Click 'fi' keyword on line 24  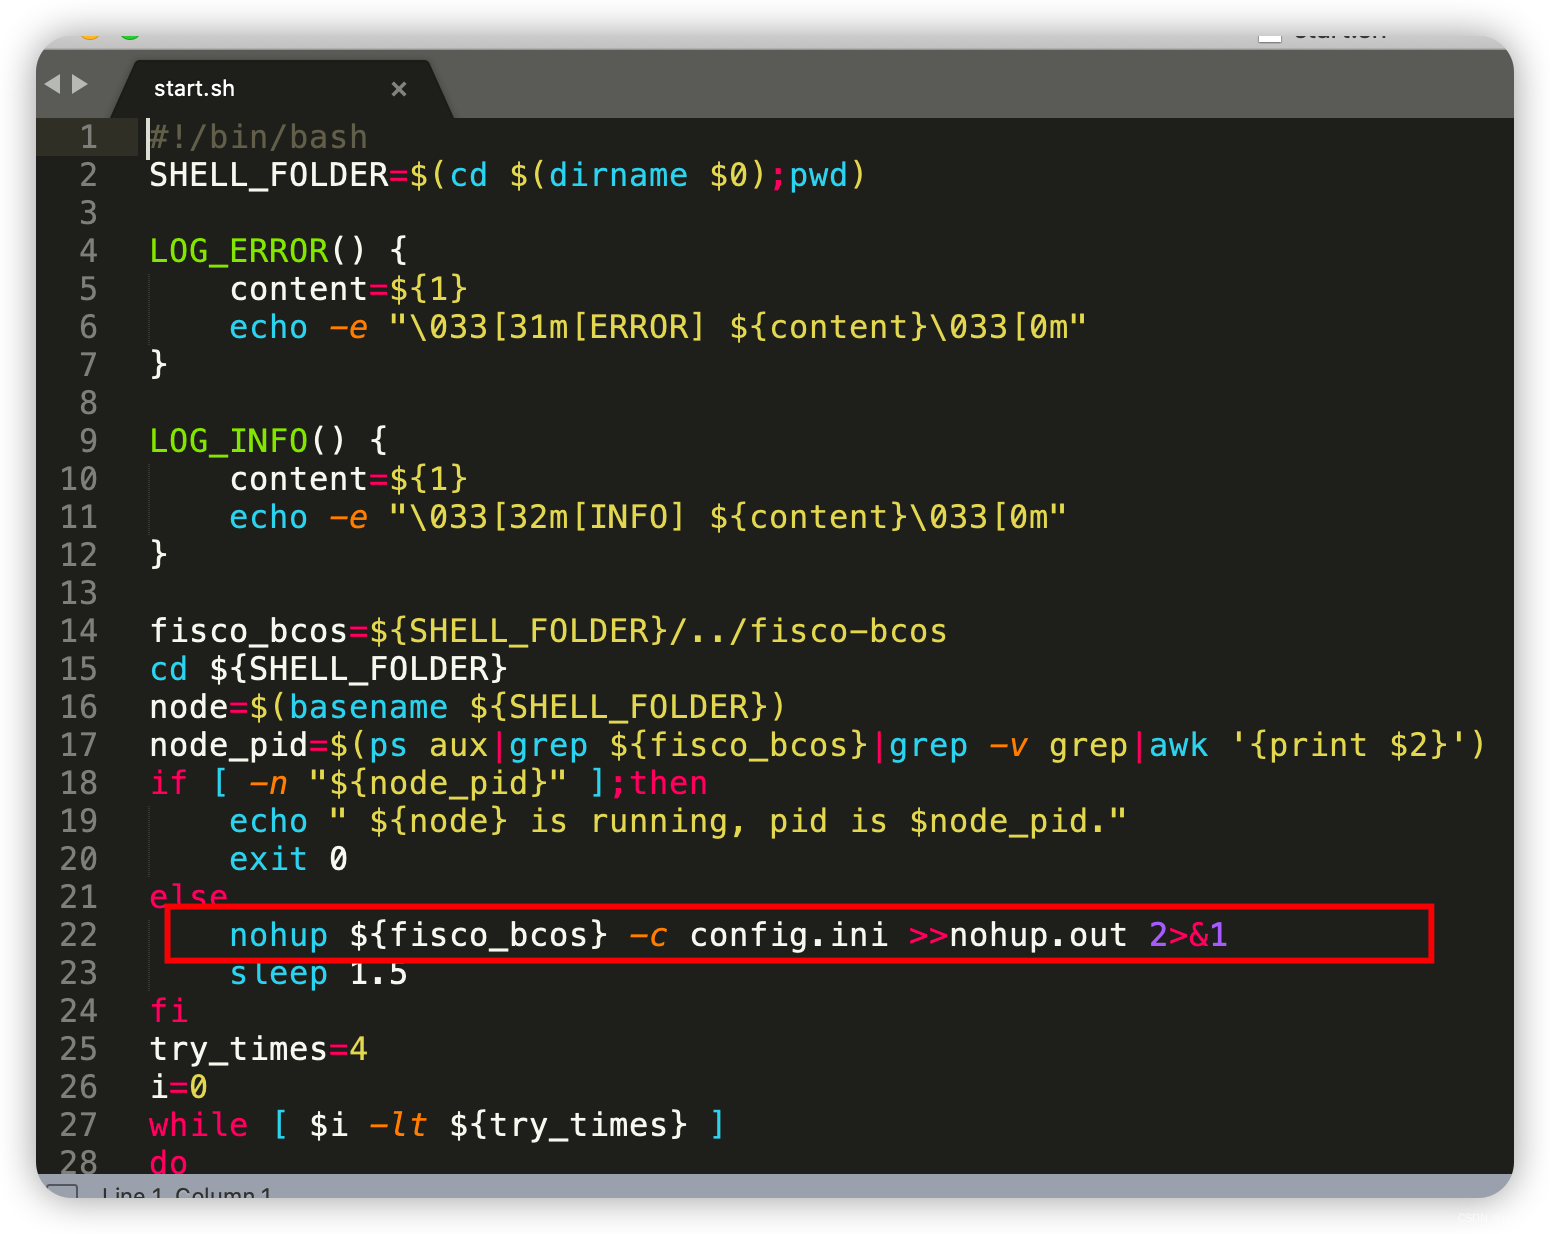coord(169,1011)
